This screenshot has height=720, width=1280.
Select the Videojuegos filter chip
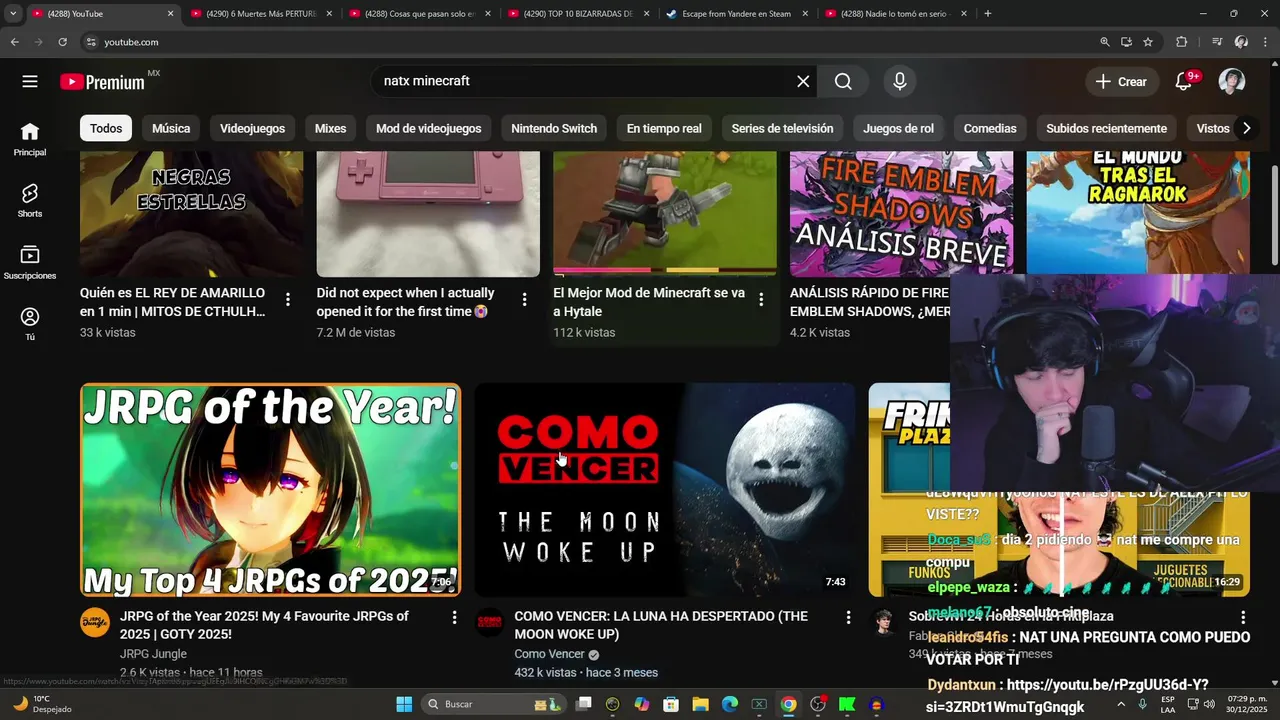[x=252, y=128]
